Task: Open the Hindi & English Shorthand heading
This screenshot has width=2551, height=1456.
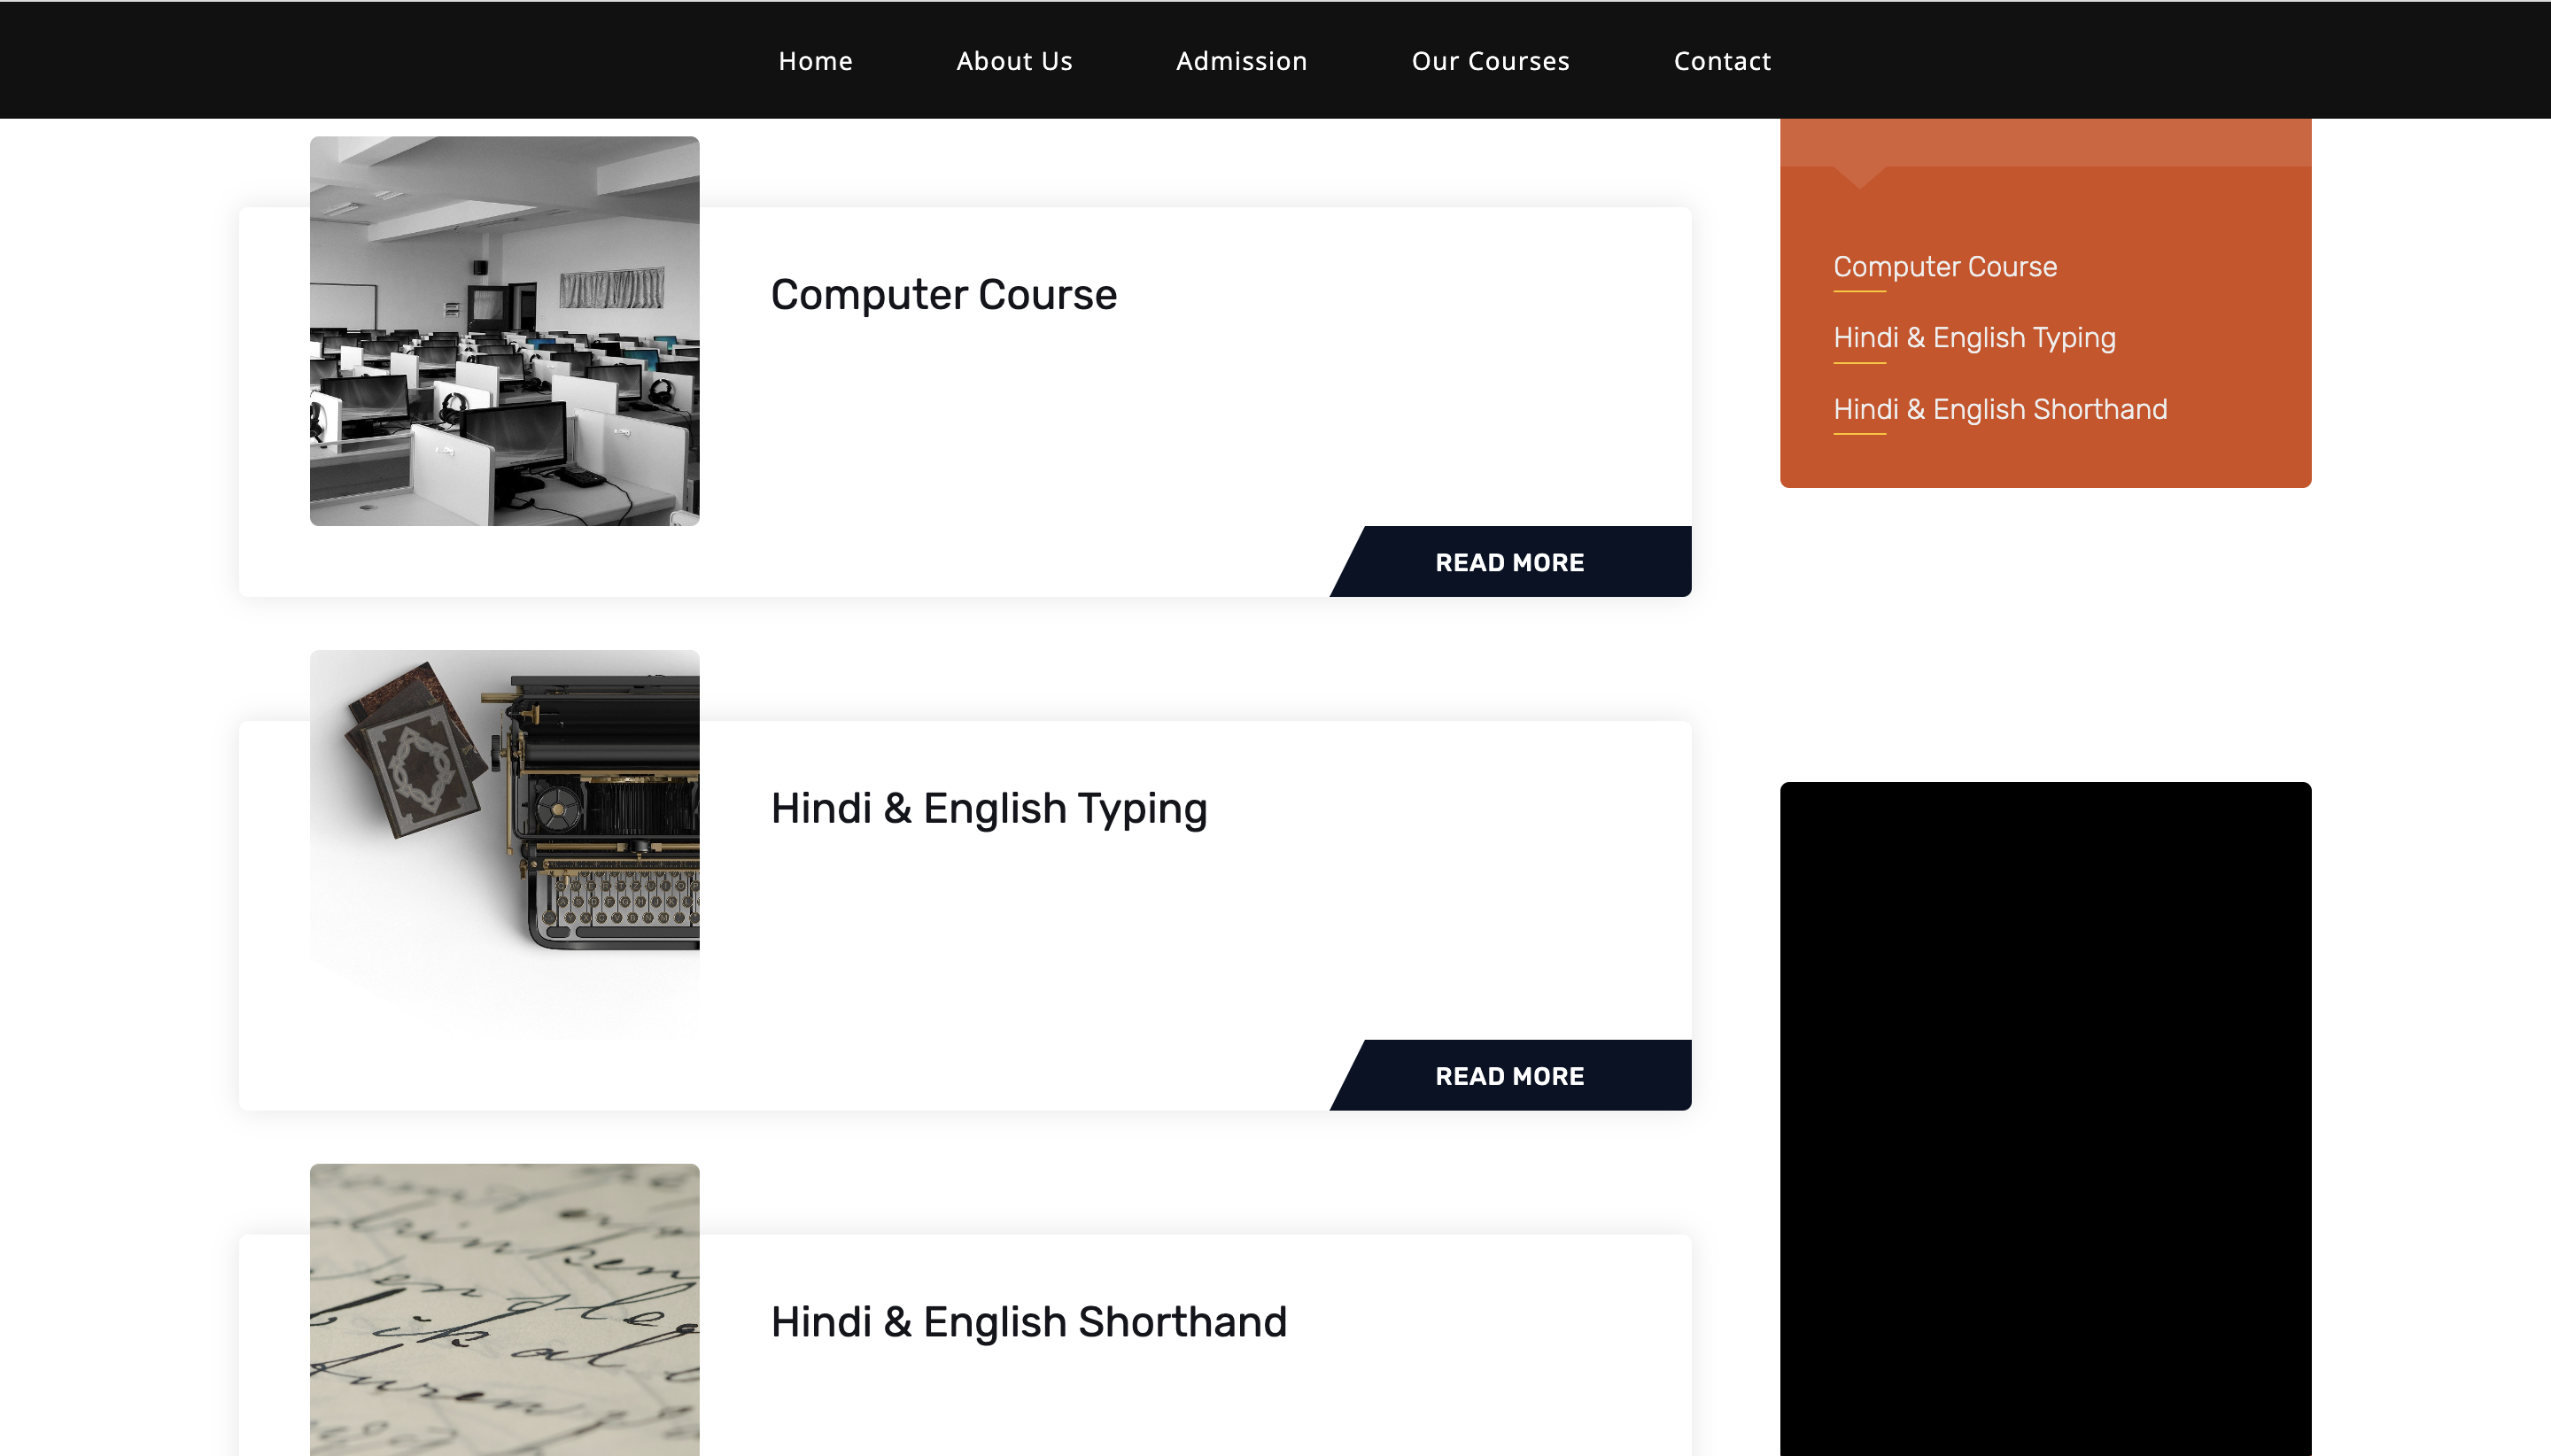Action: coord(1028,1322)
